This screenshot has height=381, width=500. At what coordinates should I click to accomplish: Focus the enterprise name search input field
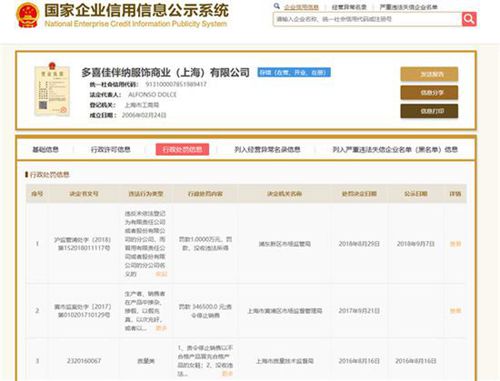pos(367,19)
